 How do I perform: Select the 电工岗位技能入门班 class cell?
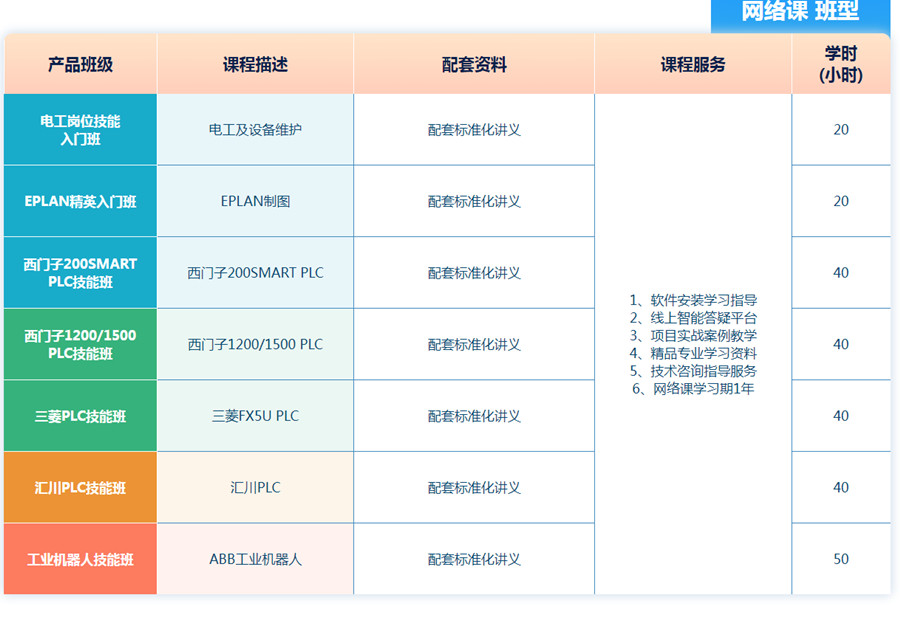coord(80,130)
